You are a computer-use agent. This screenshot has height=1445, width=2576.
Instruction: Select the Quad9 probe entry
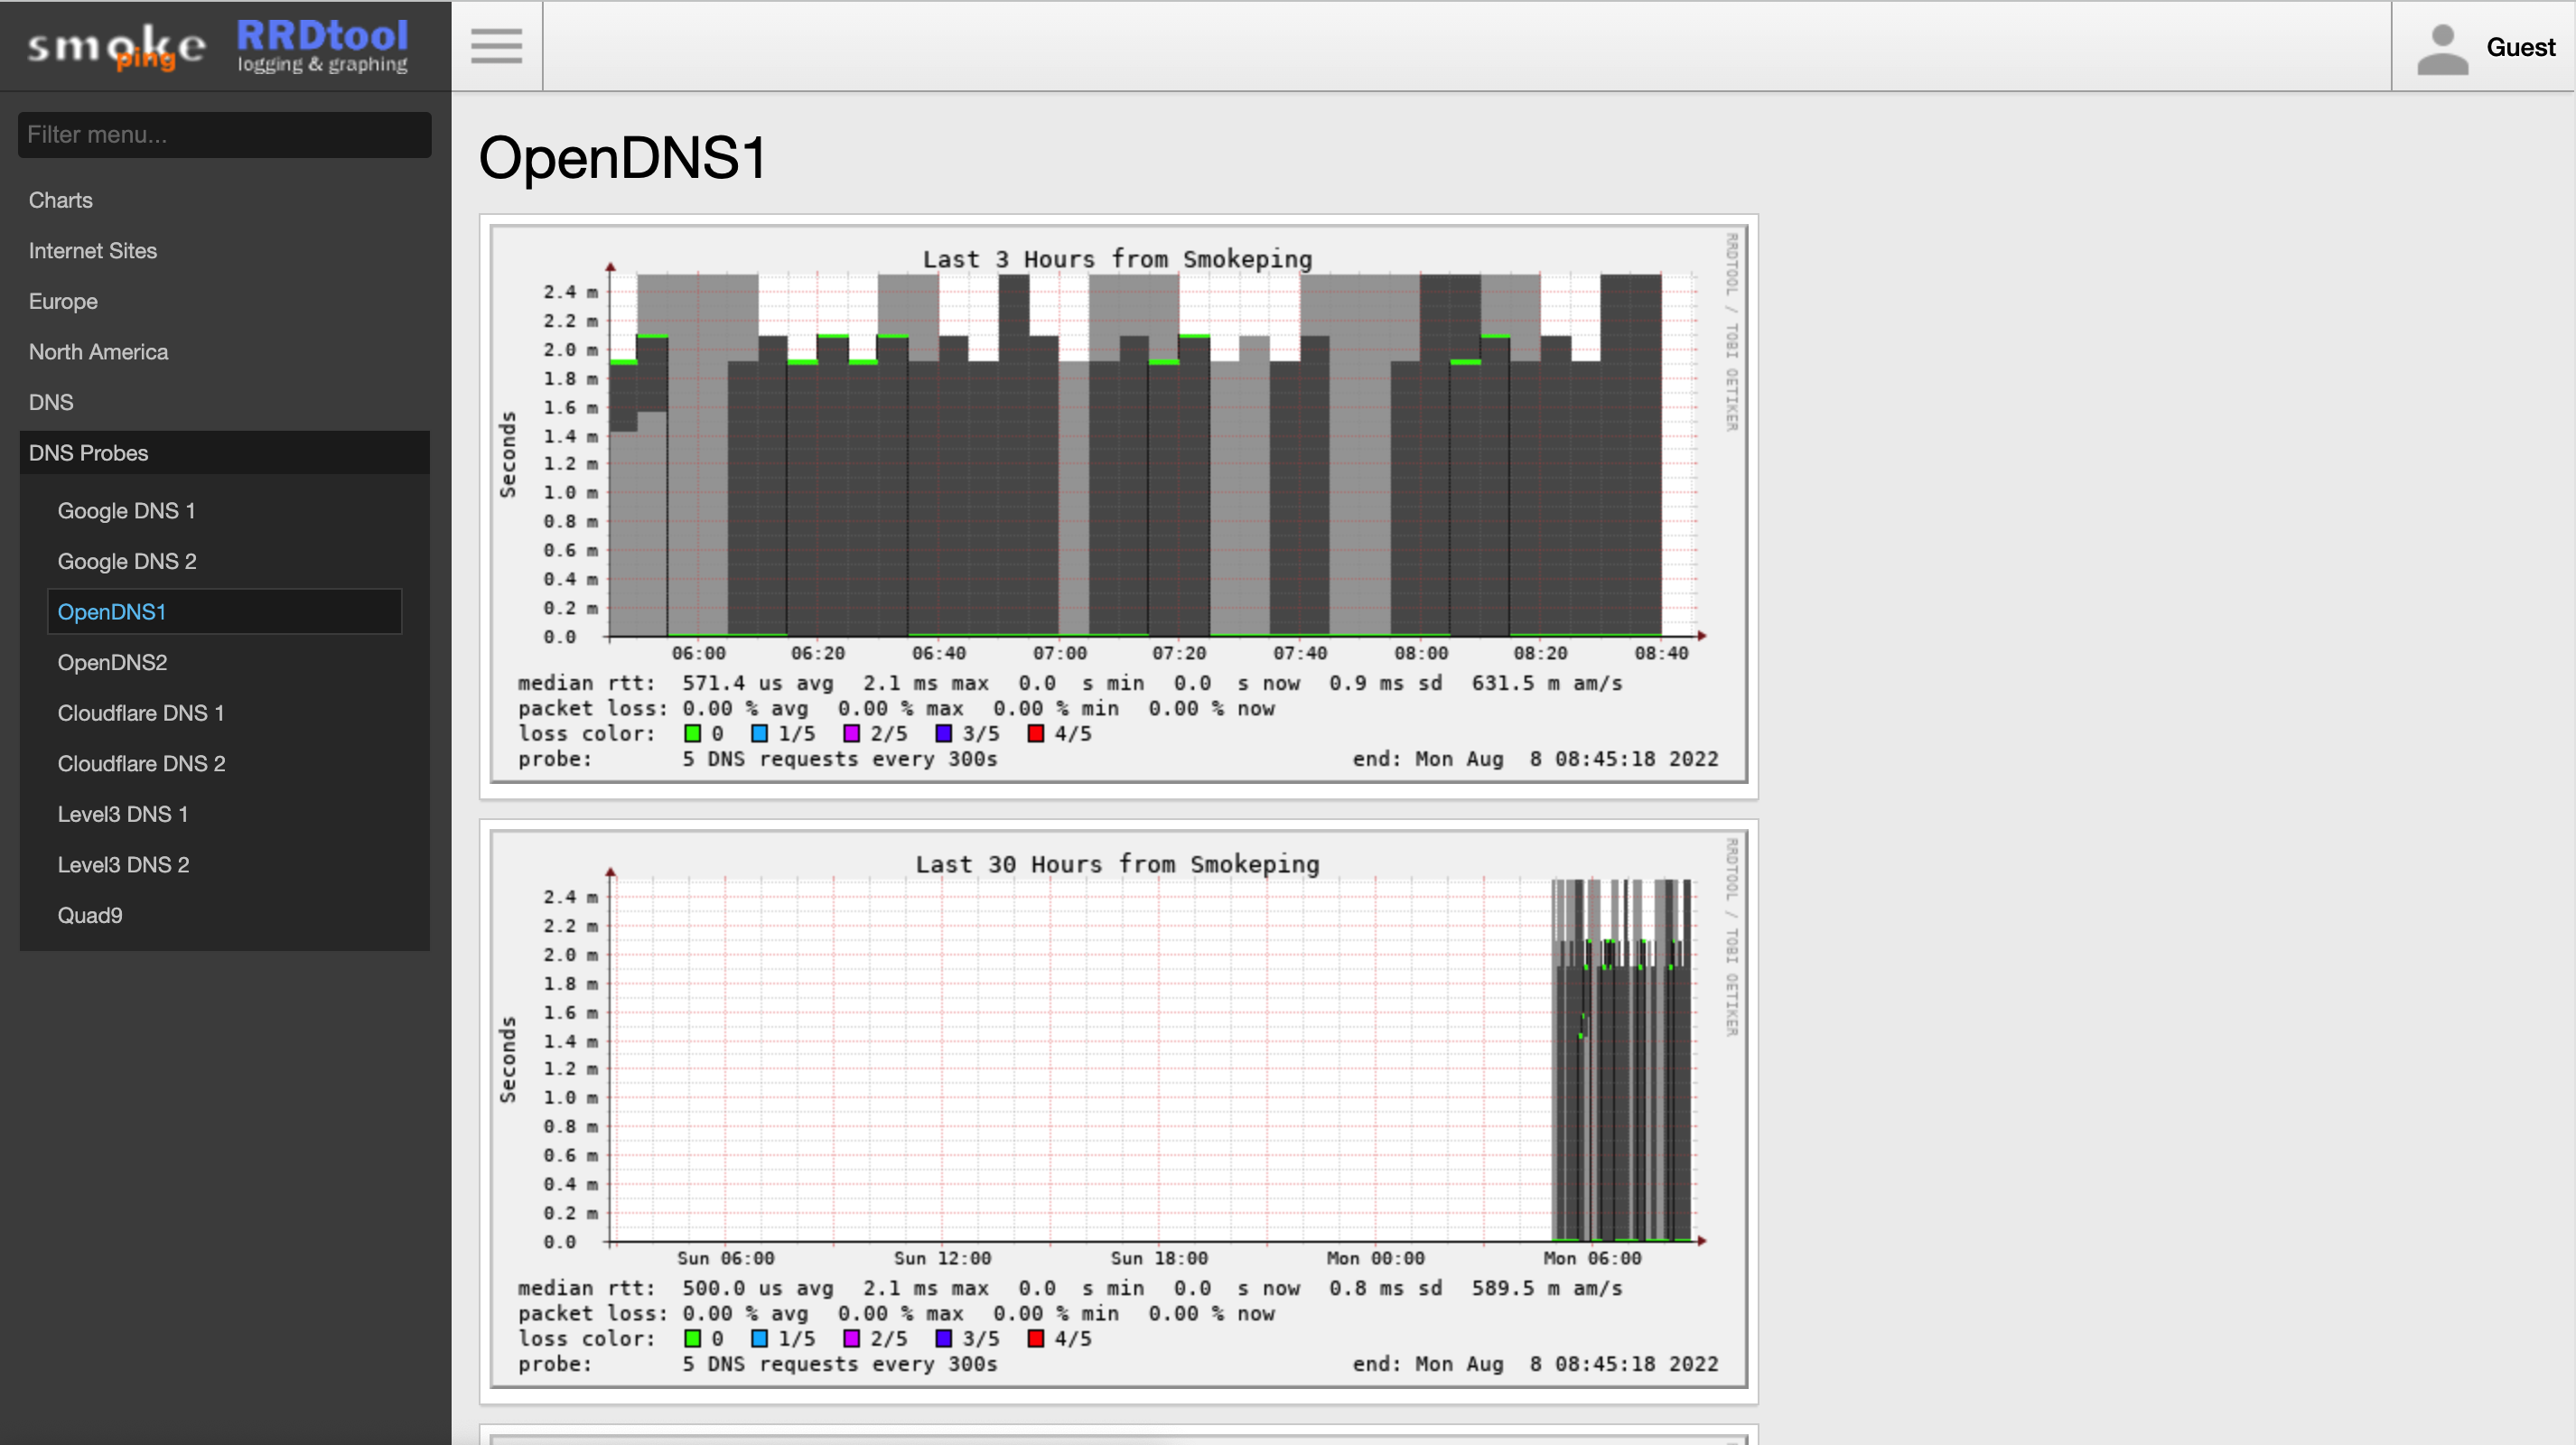90,915
